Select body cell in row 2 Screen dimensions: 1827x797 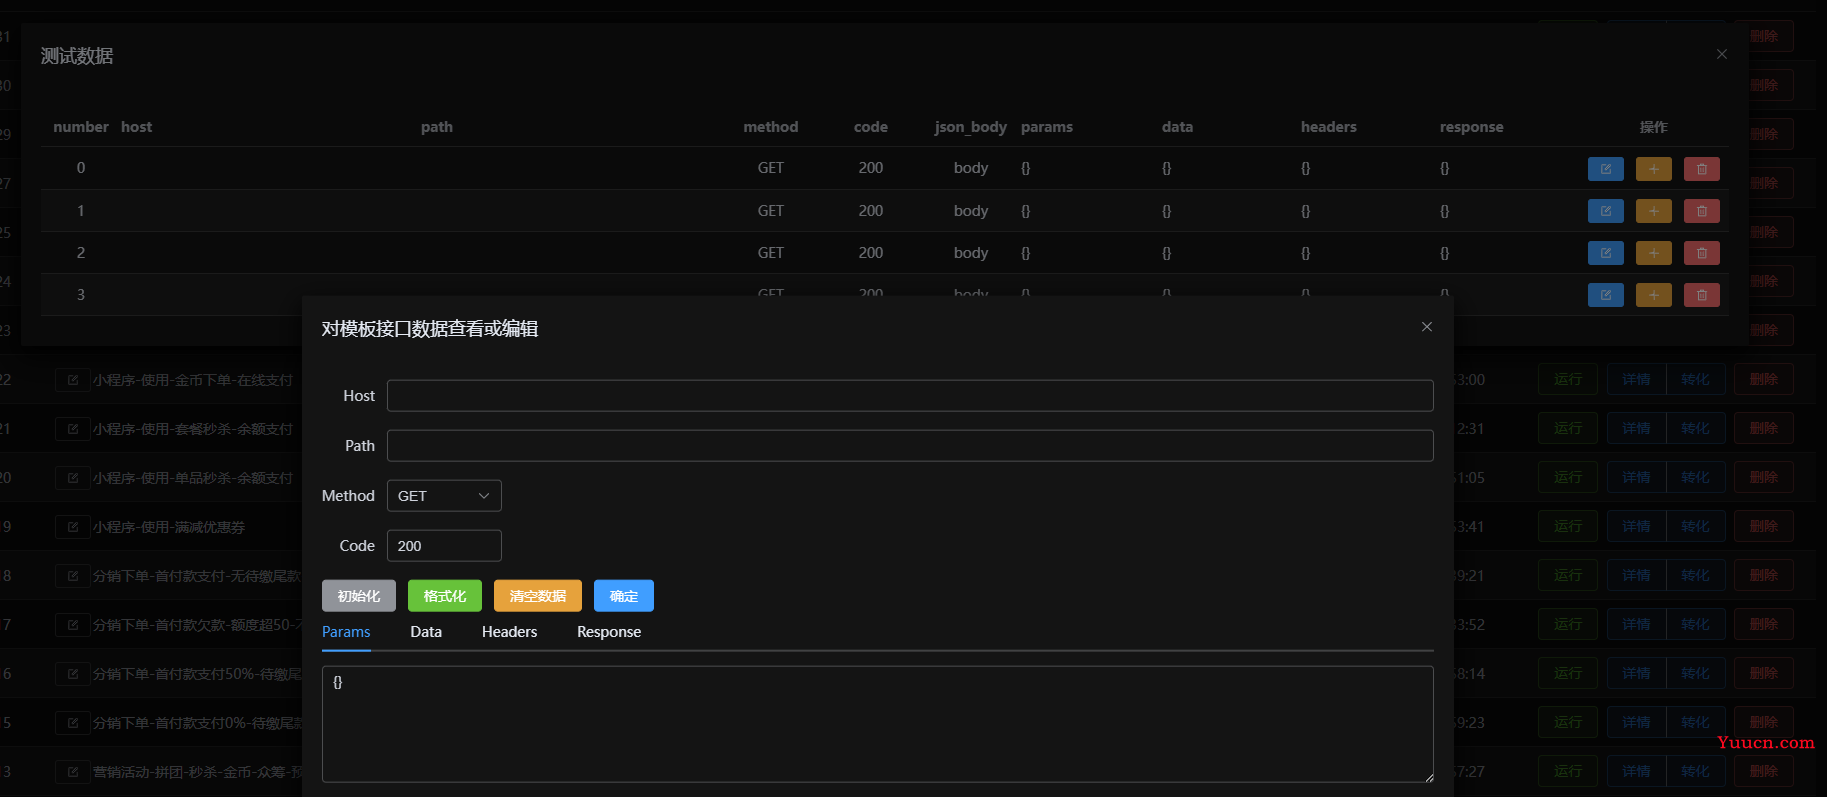[x=971, y=253]
